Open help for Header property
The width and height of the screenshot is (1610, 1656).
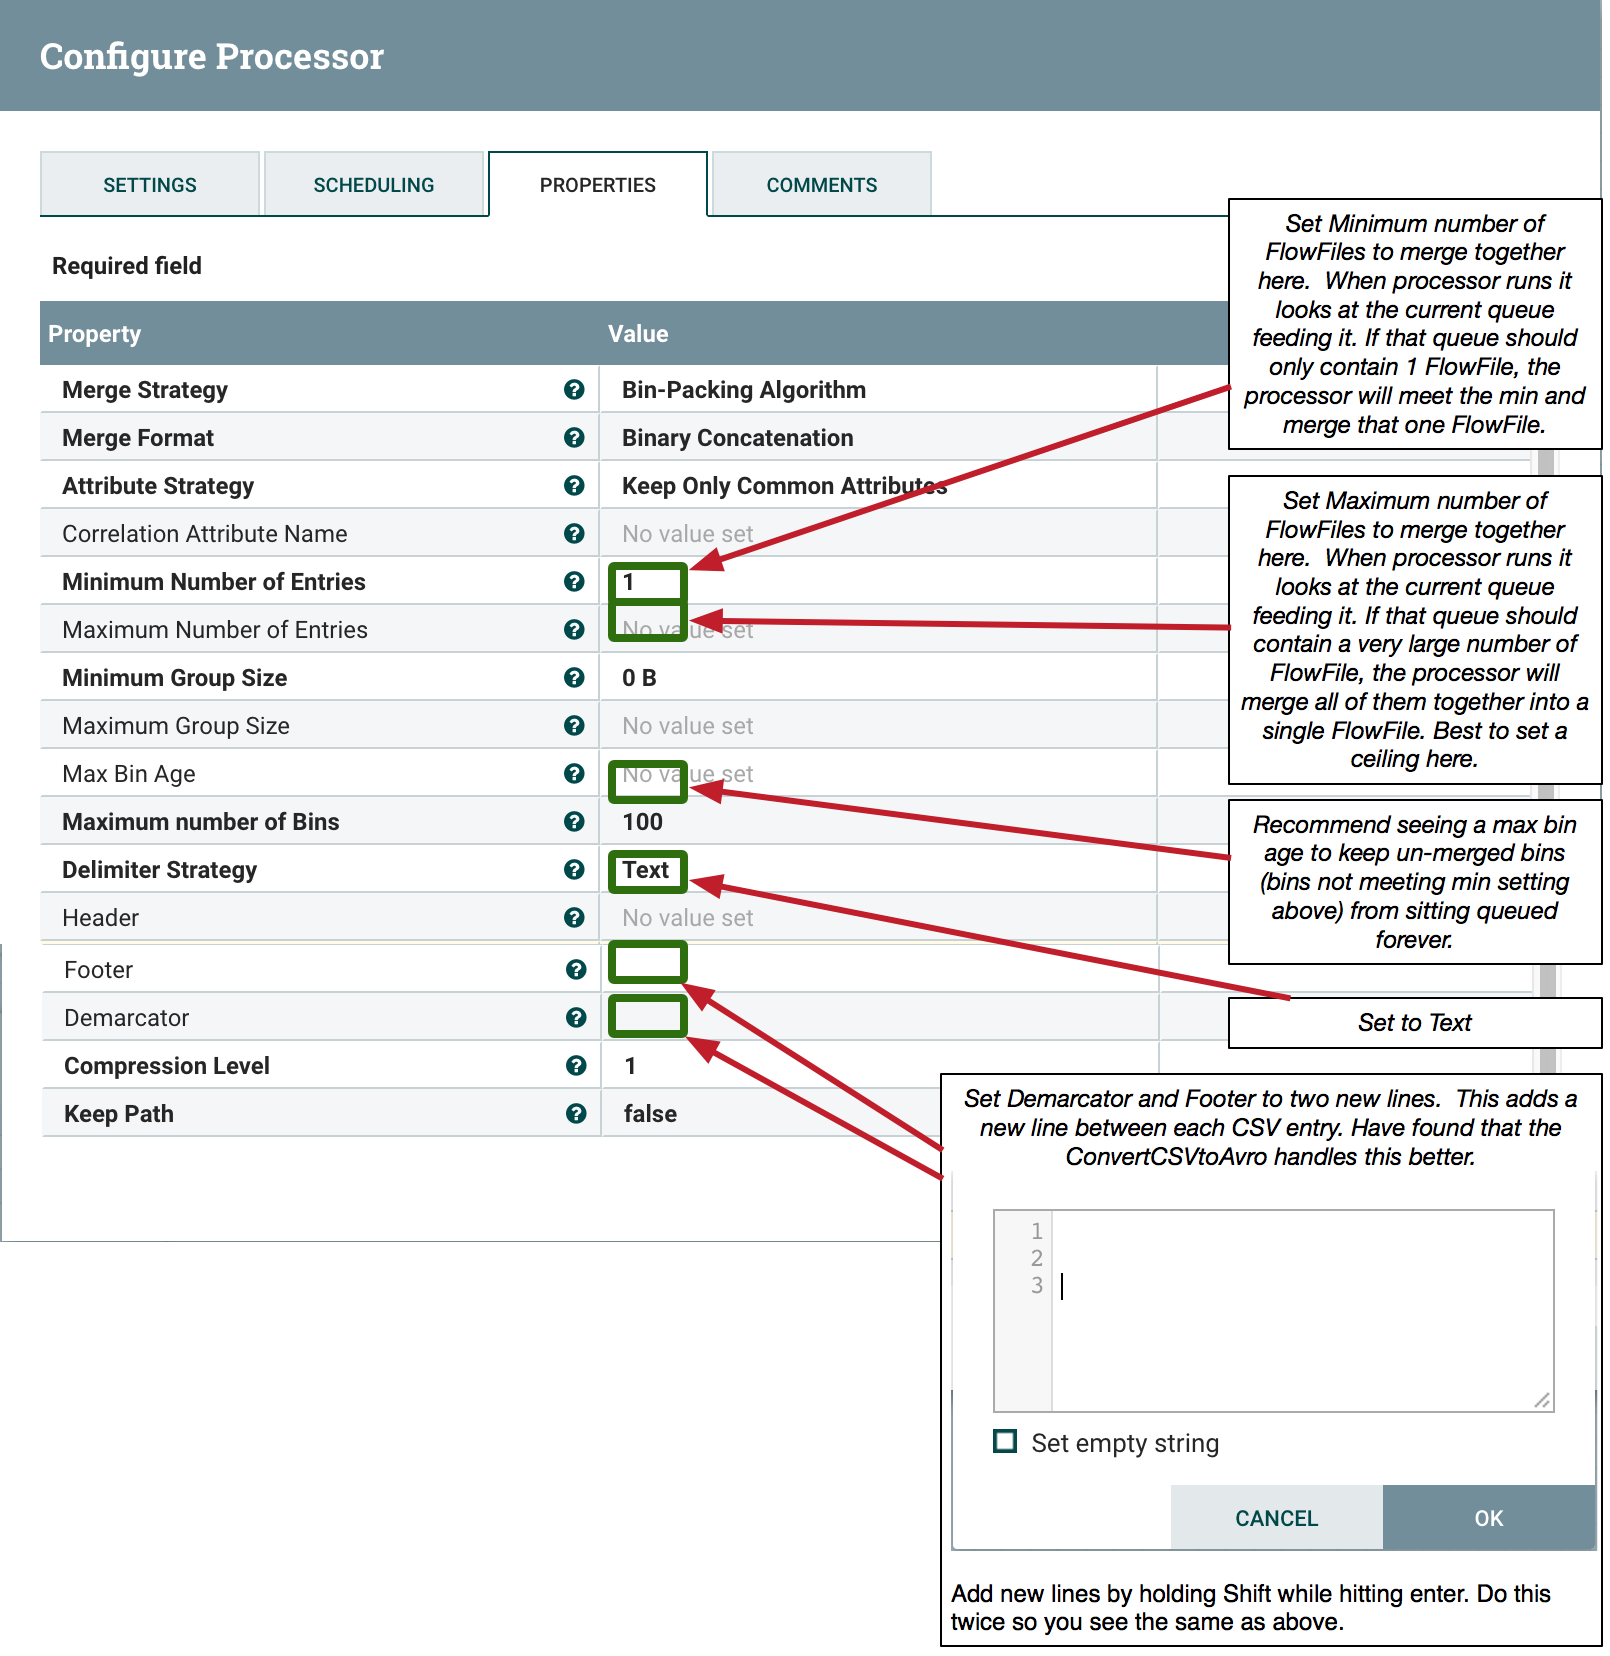[x=574, y=917]
